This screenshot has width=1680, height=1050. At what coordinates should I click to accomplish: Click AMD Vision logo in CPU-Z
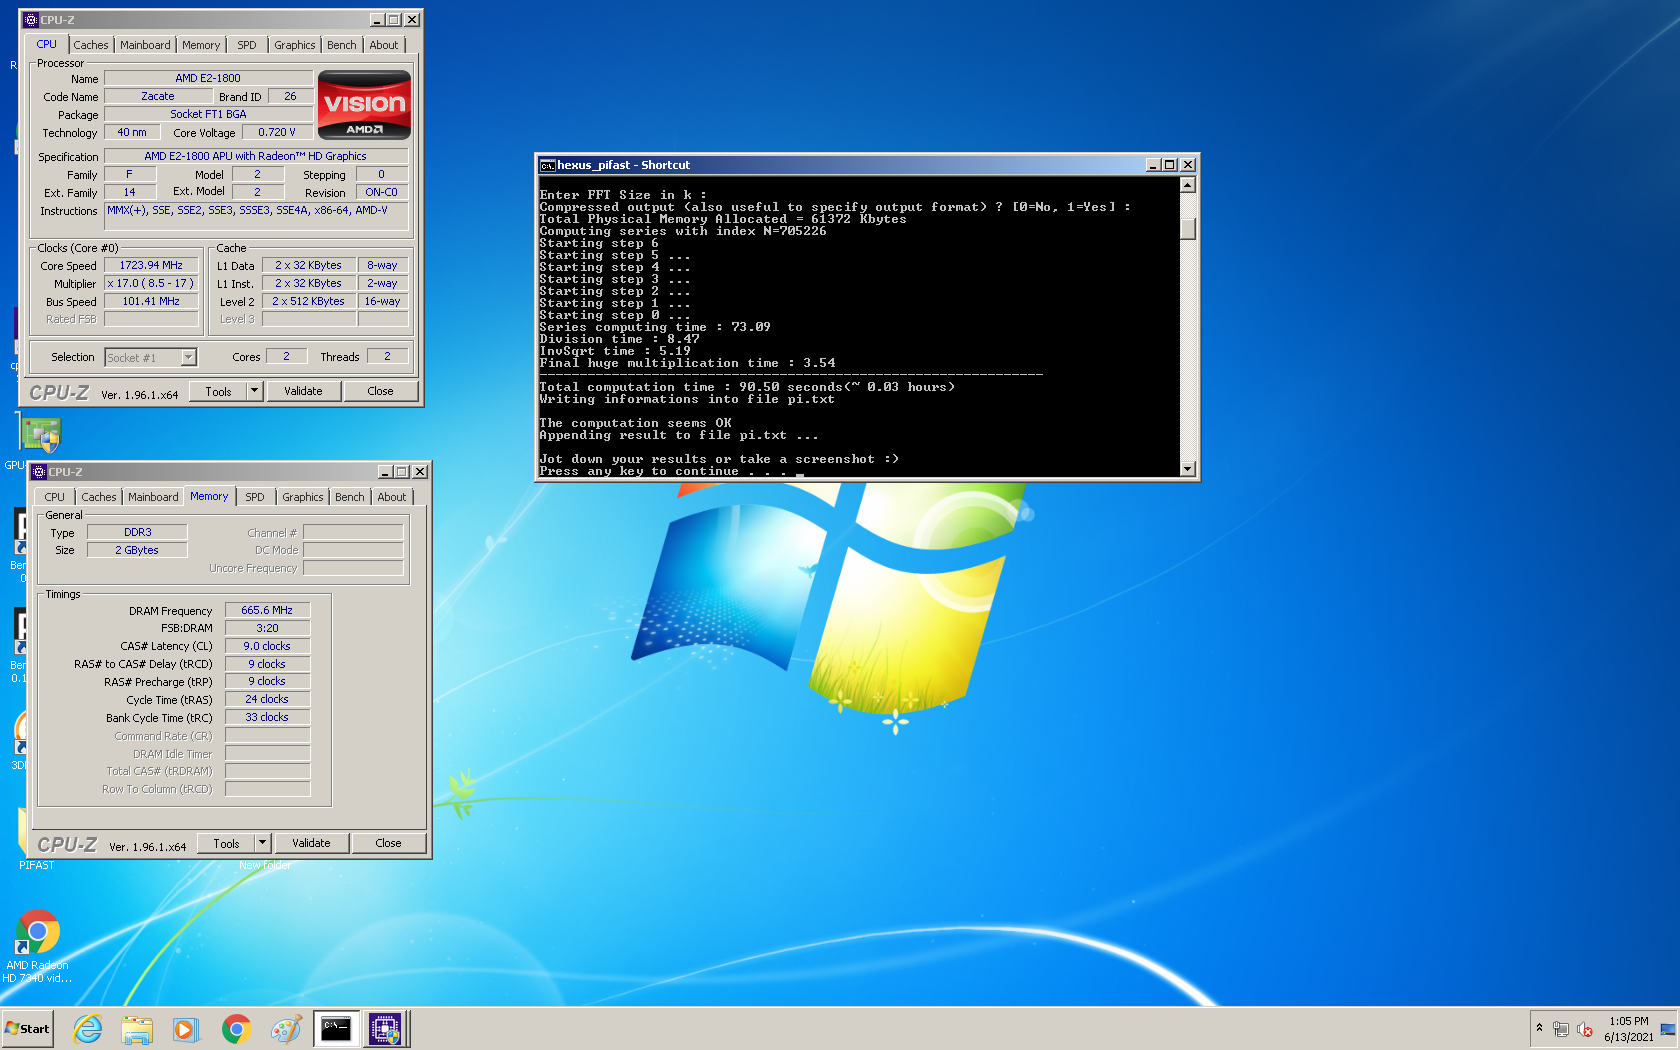364,104
